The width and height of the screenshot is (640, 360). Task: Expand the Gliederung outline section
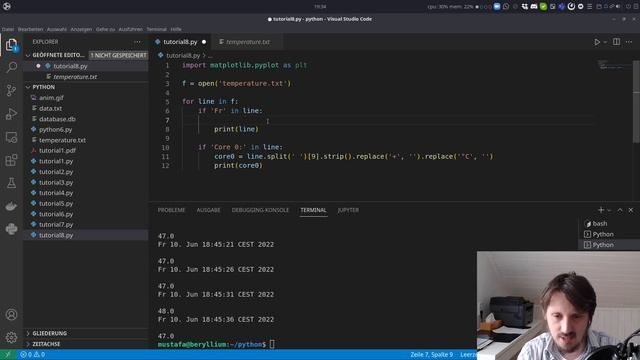pos(49,333)
